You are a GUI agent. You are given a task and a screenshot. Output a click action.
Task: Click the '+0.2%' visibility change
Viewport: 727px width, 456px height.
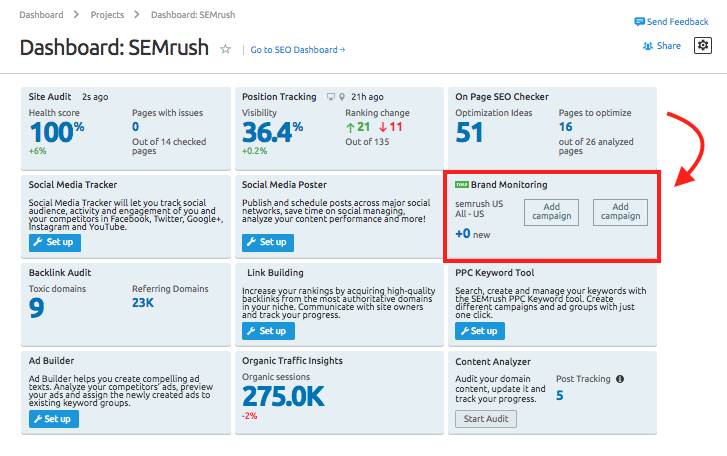click(255, 151)
